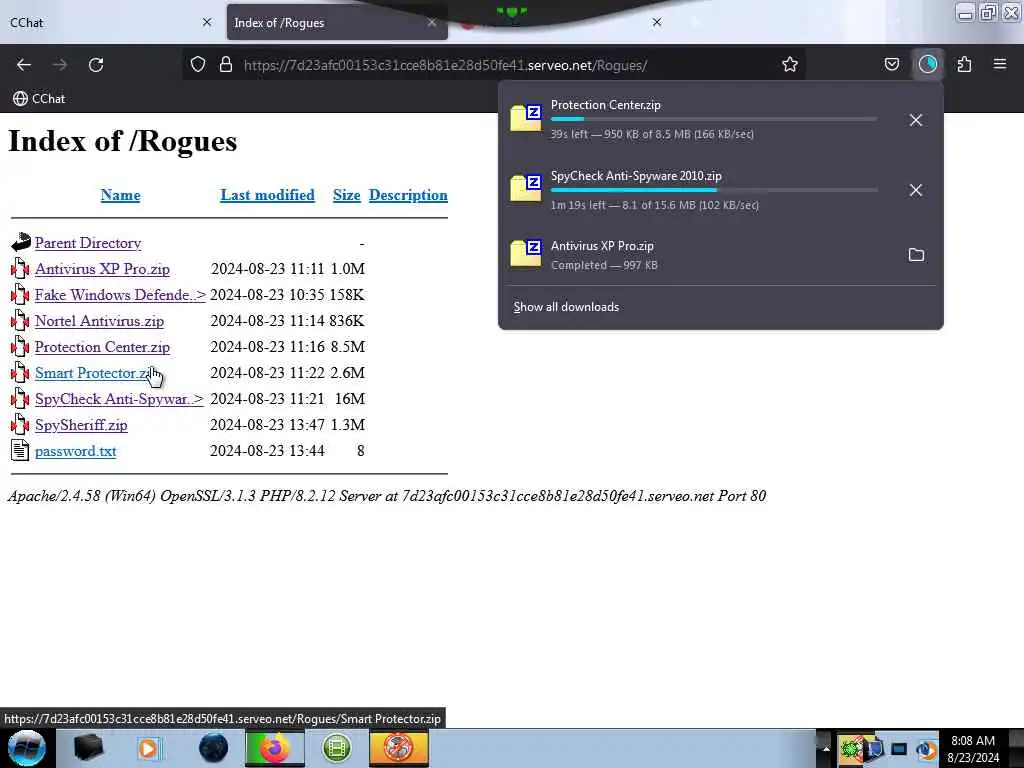1024x768 pixels.
Task: Click the Apache server signature text
Action: pyautogui.click(x=387, y=496)
